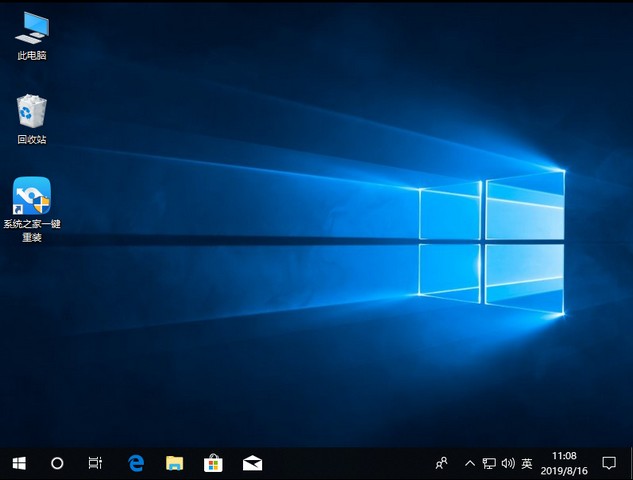Click the 回收站 text label
The image size is (633, 480).
[x=31, y=139]
